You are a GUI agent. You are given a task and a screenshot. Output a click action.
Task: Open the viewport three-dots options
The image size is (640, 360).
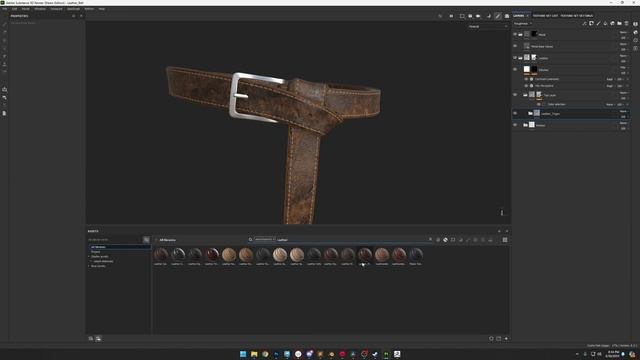[x=502, y=213]
